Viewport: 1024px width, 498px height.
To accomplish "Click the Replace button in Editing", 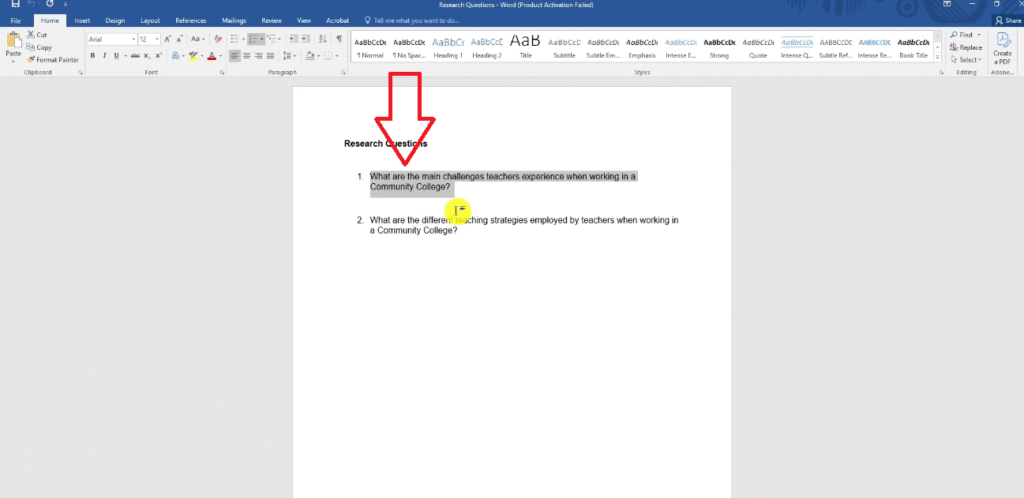I will tap(966, 47).
